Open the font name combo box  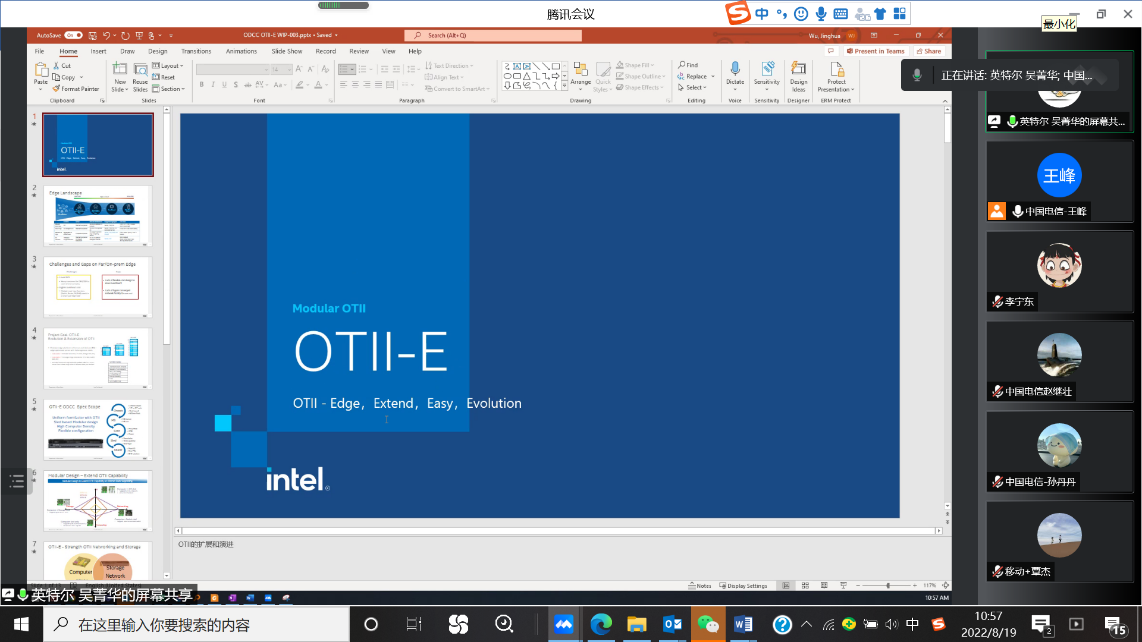click(x=232, y=69)
